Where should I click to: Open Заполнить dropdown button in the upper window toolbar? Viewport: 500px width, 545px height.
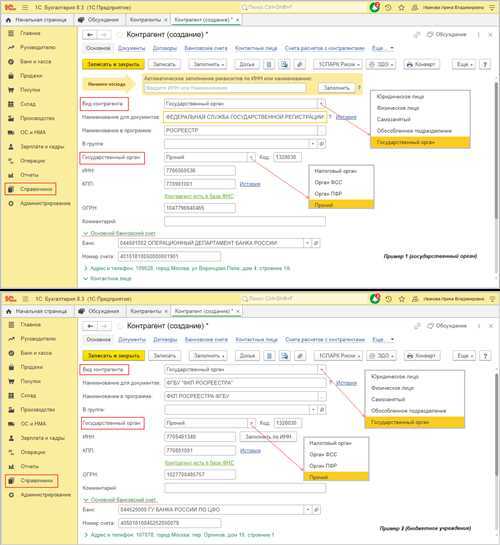point(208,64)
